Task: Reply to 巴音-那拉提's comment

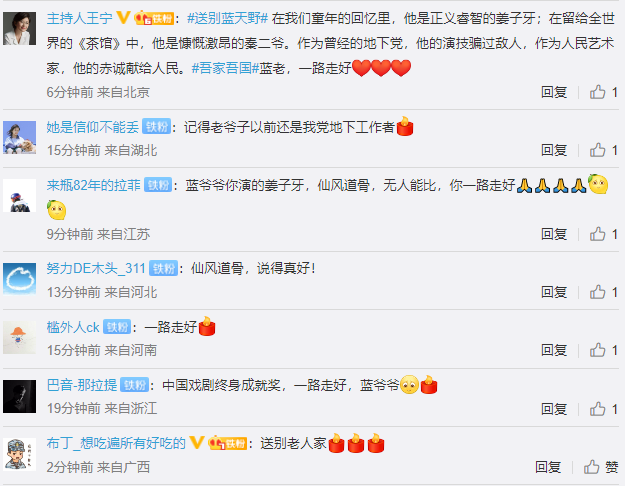Action: pyautogui.click(x=554, y=409)
